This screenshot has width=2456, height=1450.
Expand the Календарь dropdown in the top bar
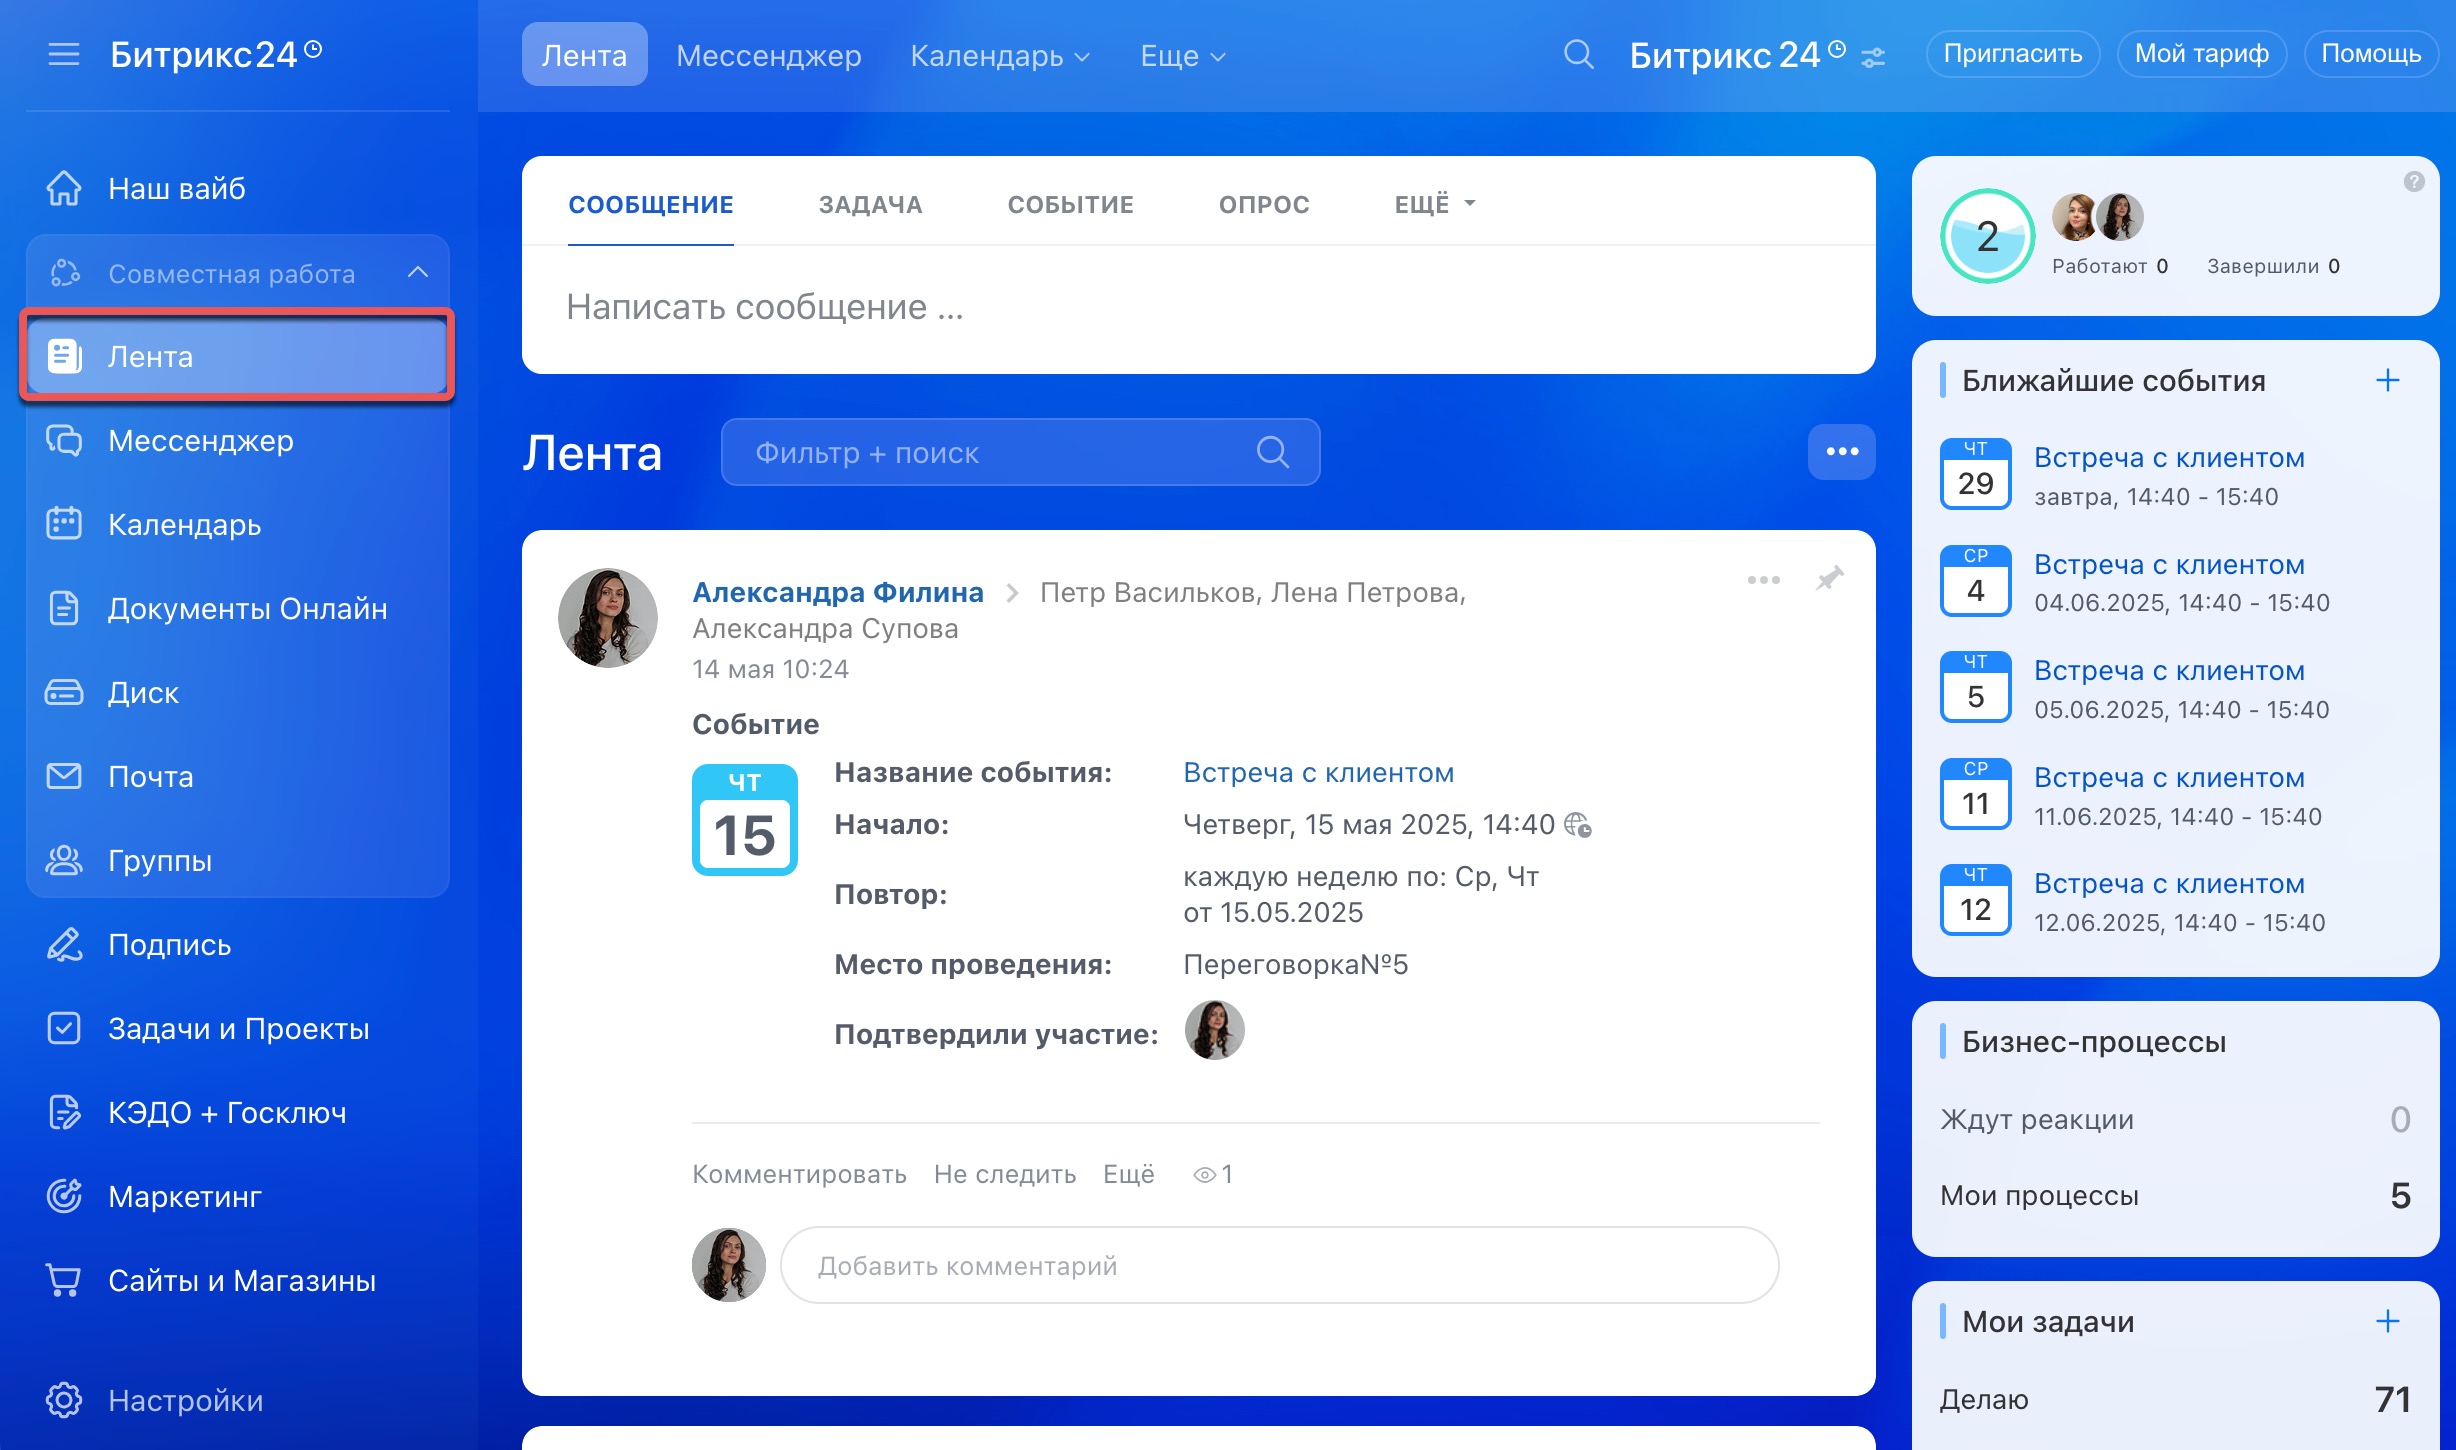[x=999, y=56]
